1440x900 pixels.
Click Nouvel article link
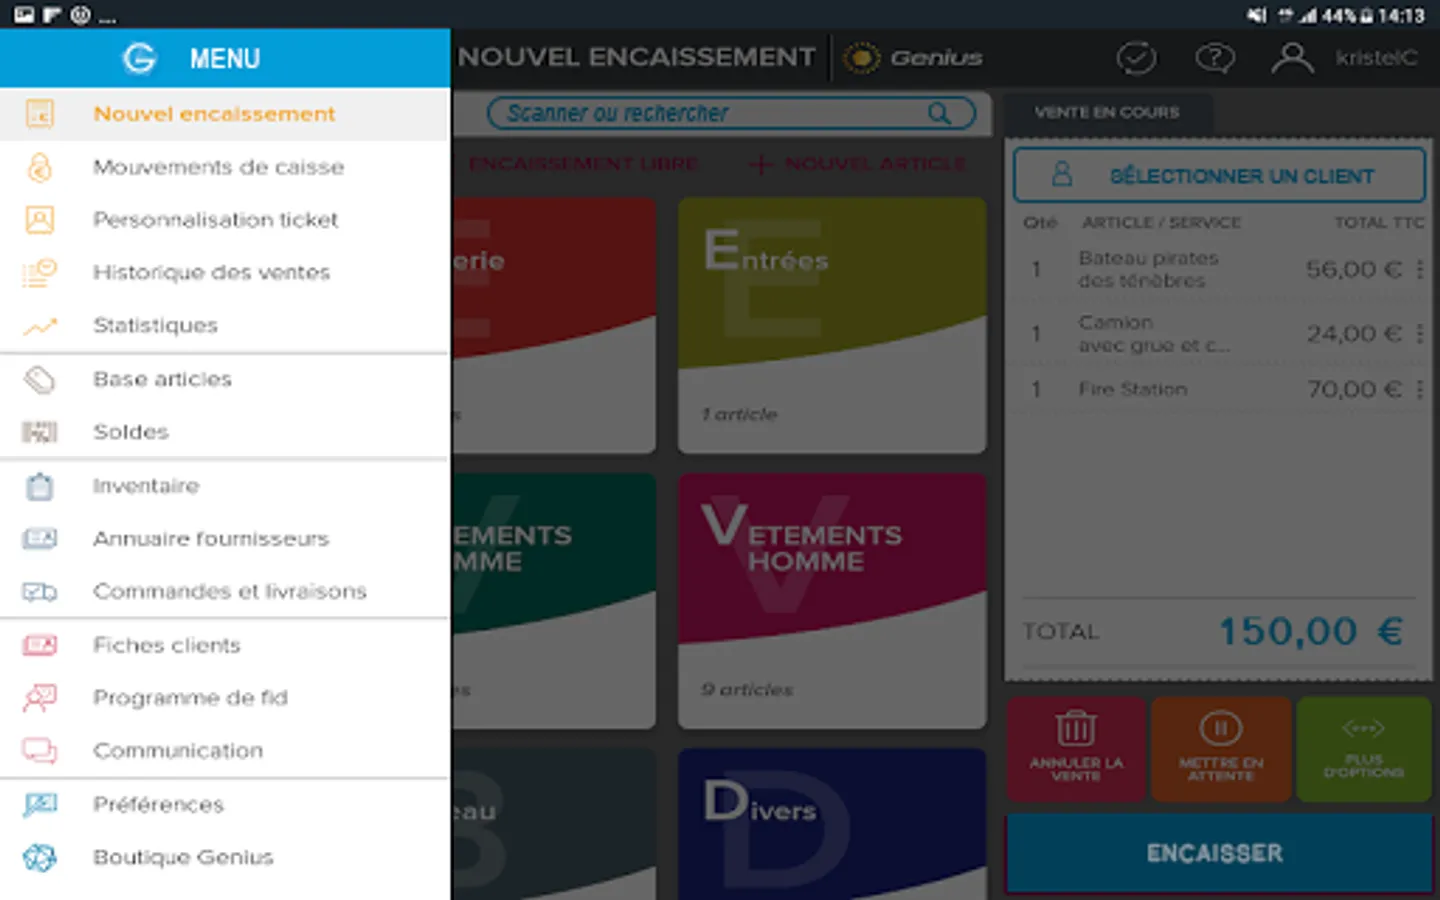858,164
